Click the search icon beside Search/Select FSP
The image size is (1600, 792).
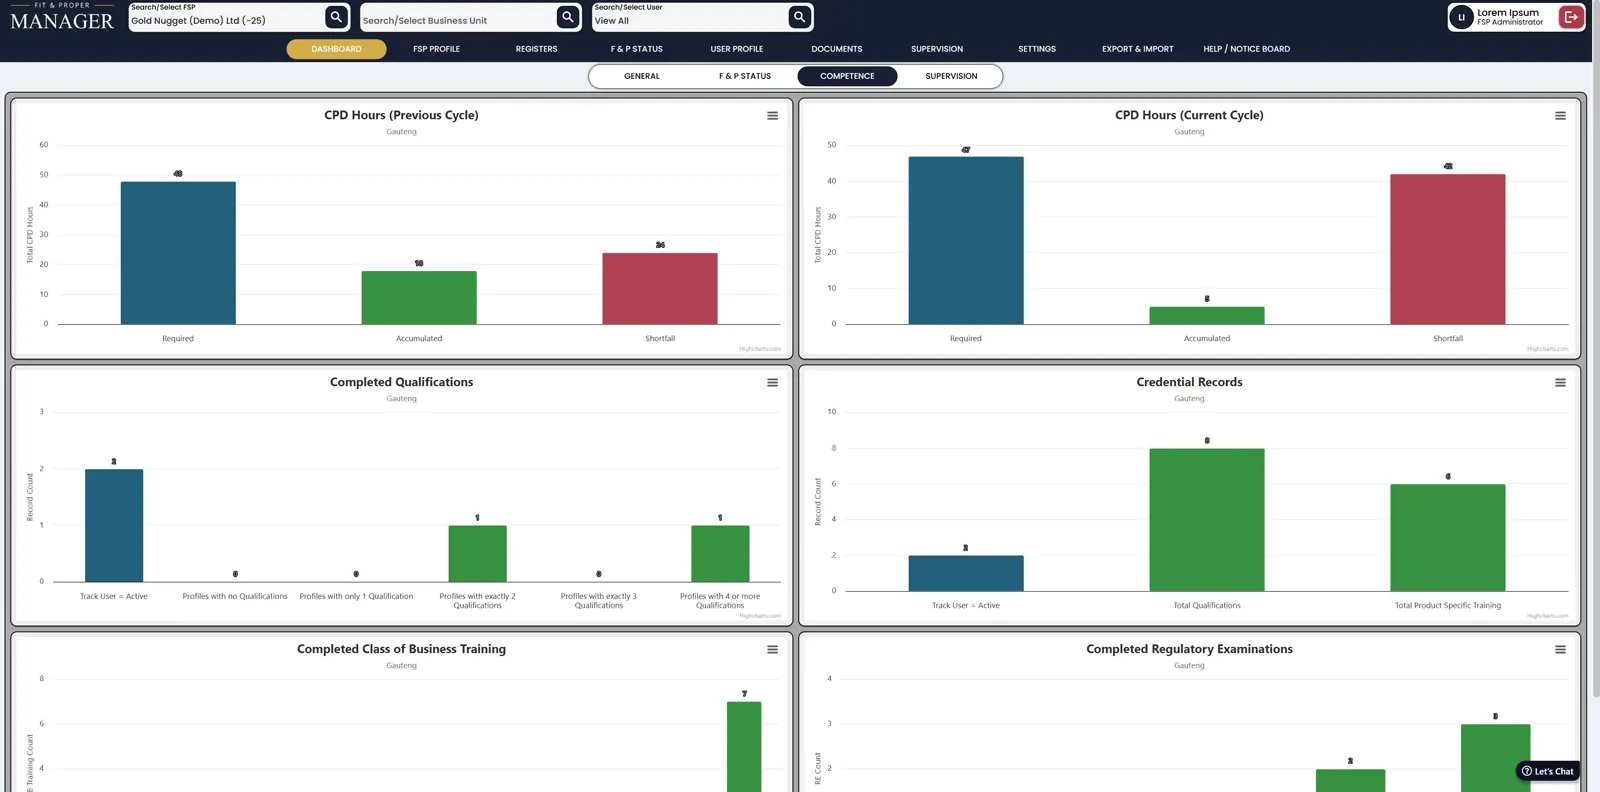337,17
